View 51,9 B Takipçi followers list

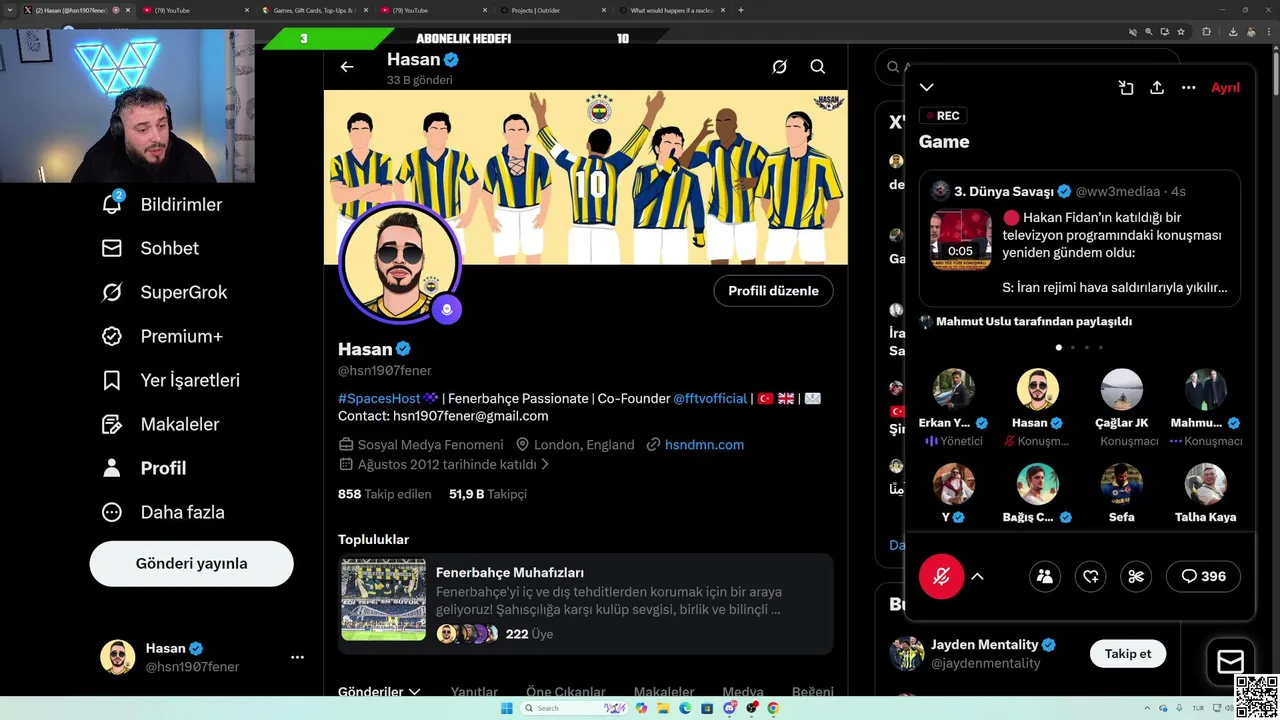488,494
